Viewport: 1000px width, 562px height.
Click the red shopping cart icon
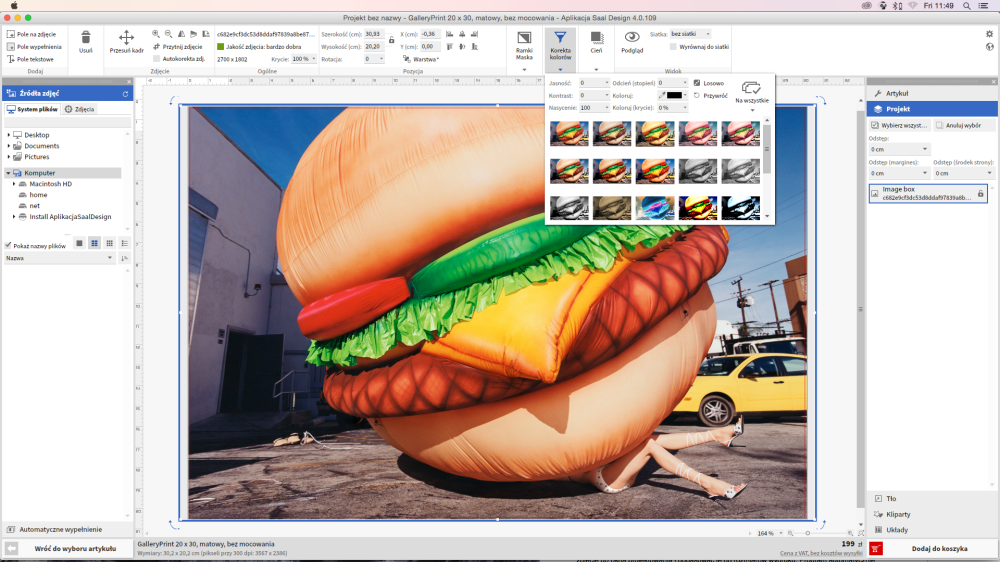(x=876, y=549)
